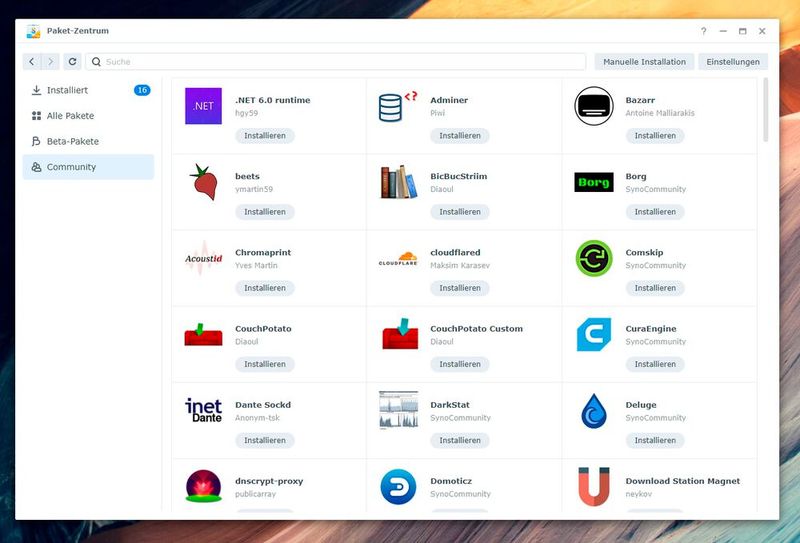Select the Community category
The height and width of the screenshot is (543, 800).
click(88, 167)
